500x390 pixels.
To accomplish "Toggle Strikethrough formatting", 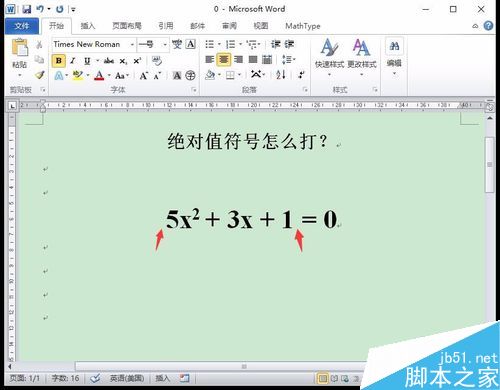I will [x=109, y=61].
